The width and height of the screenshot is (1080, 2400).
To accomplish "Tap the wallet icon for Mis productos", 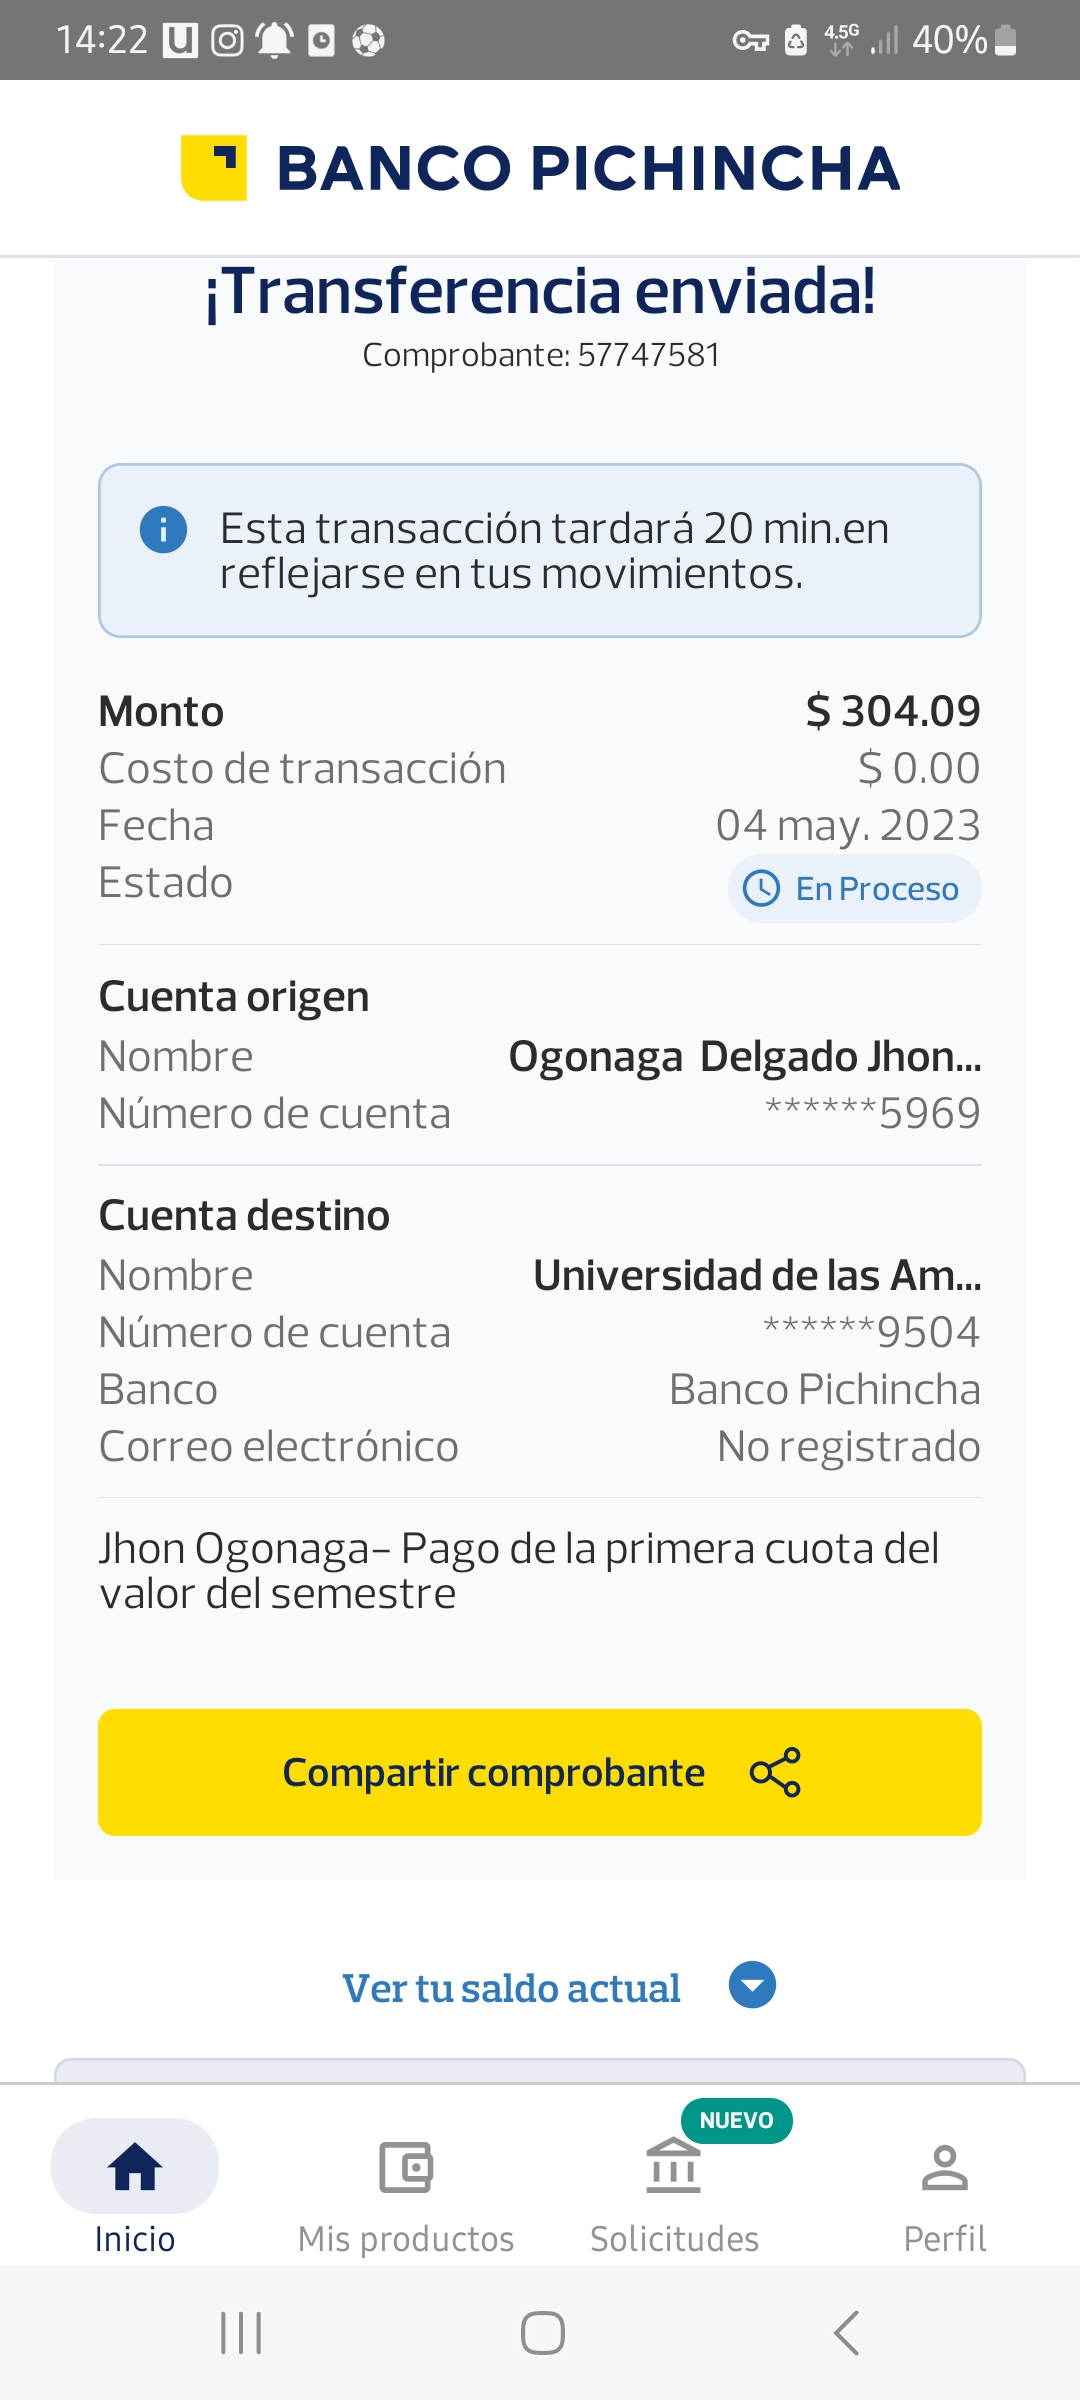I will [x=406, y=2167].
